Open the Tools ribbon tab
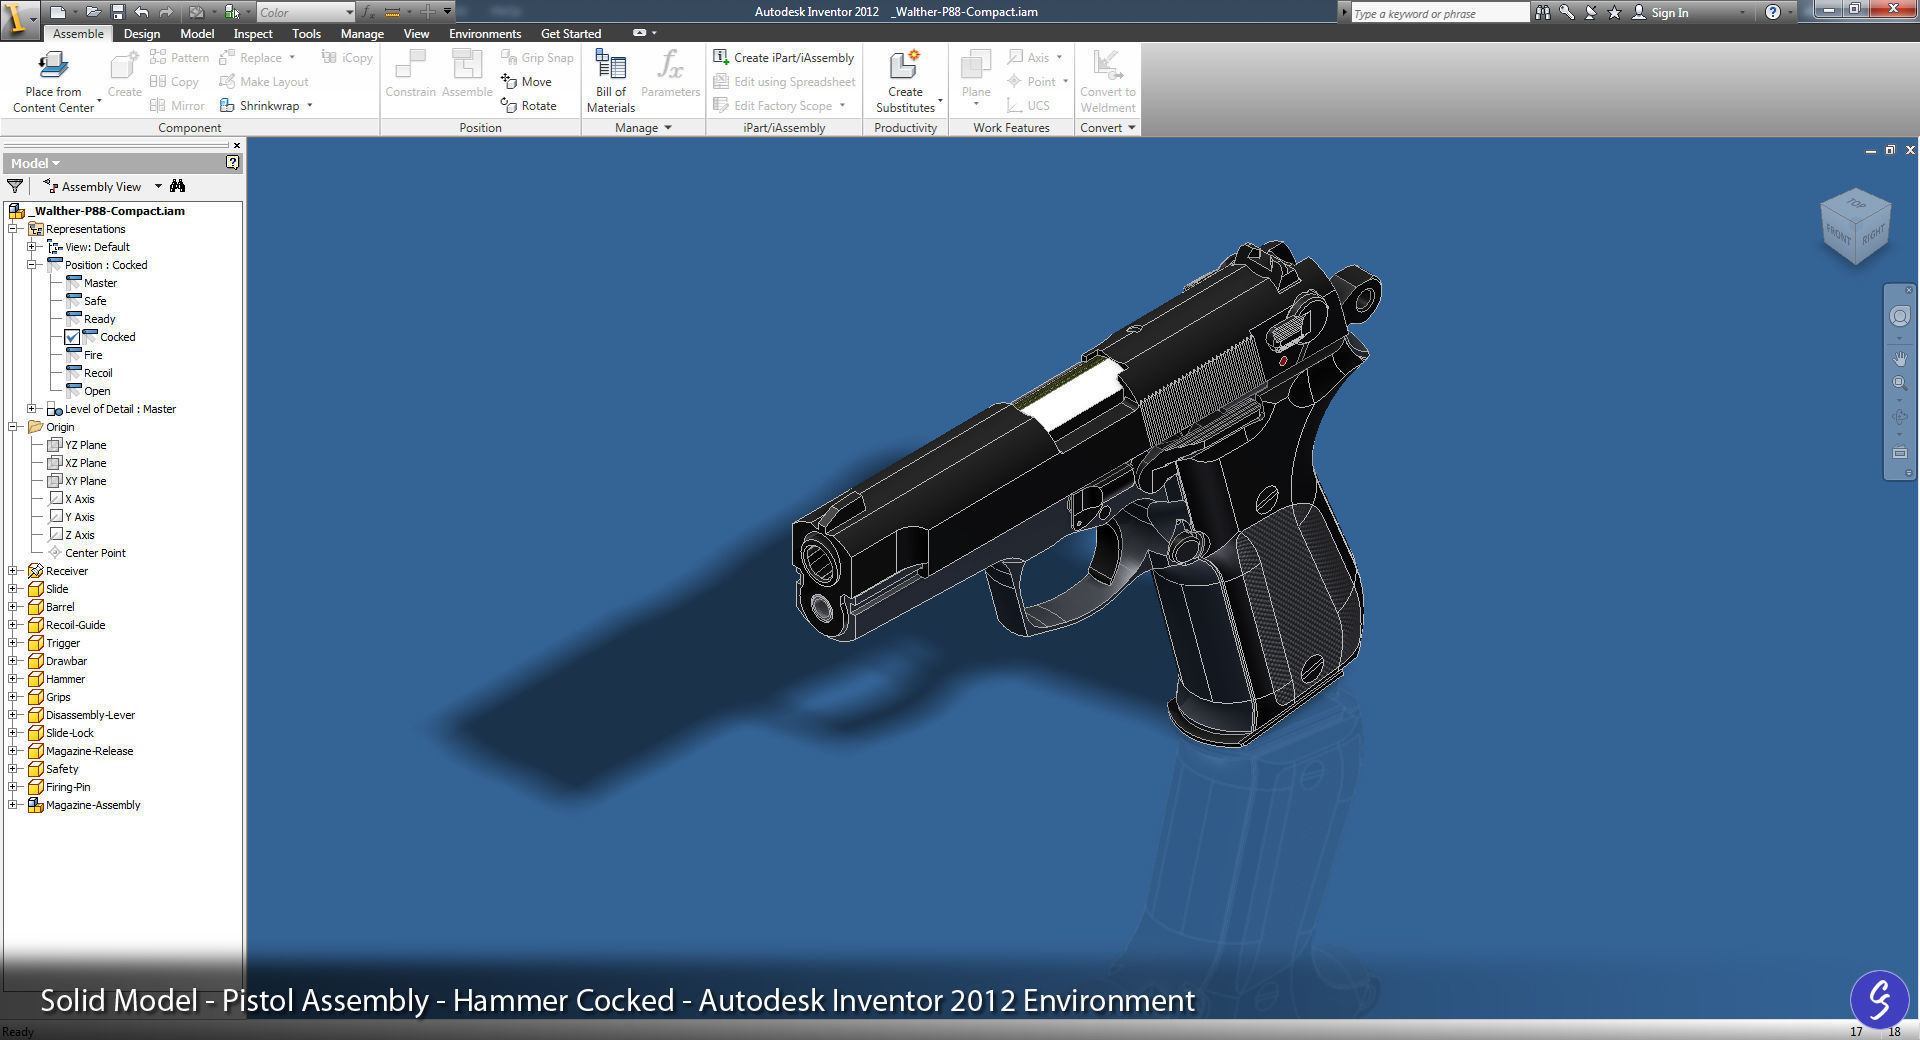The image size is (1920, 1040). tap(306, 33)
